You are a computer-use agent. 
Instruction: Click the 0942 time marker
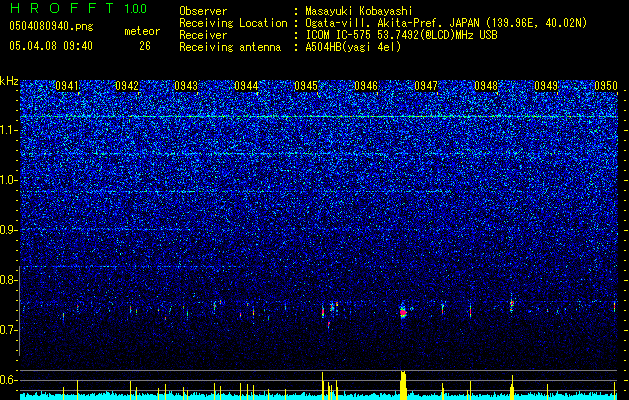[127, 86]
